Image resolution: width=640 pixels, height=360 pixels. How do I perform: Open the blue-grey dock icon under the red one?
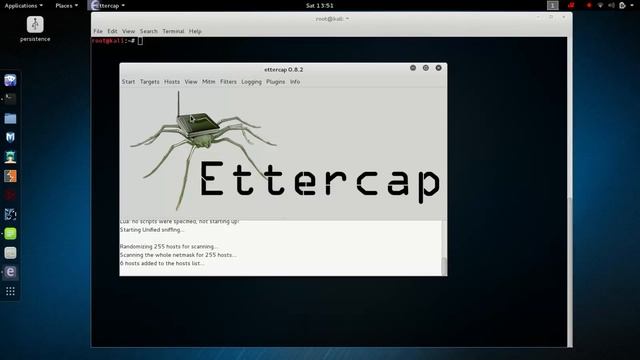click(10, 214)
